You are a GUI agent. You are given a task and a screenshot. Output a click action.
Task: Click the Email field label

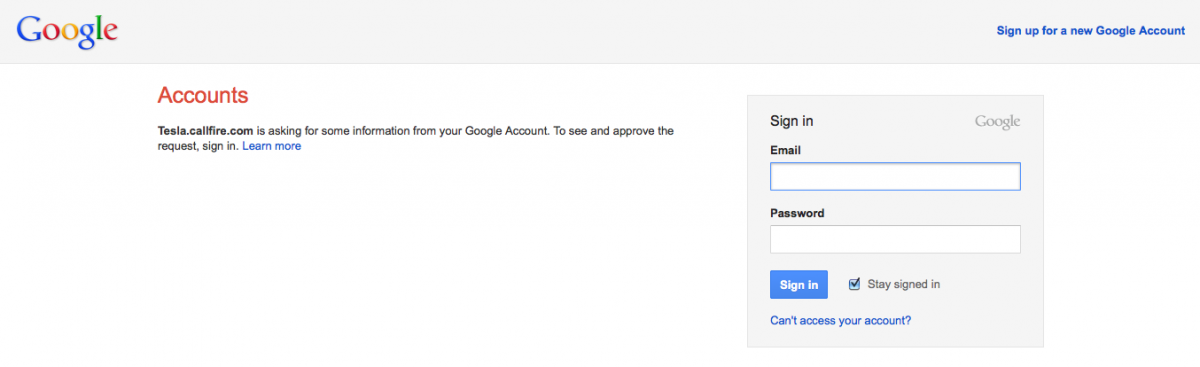pyautogui.click(x=786, y=150)
